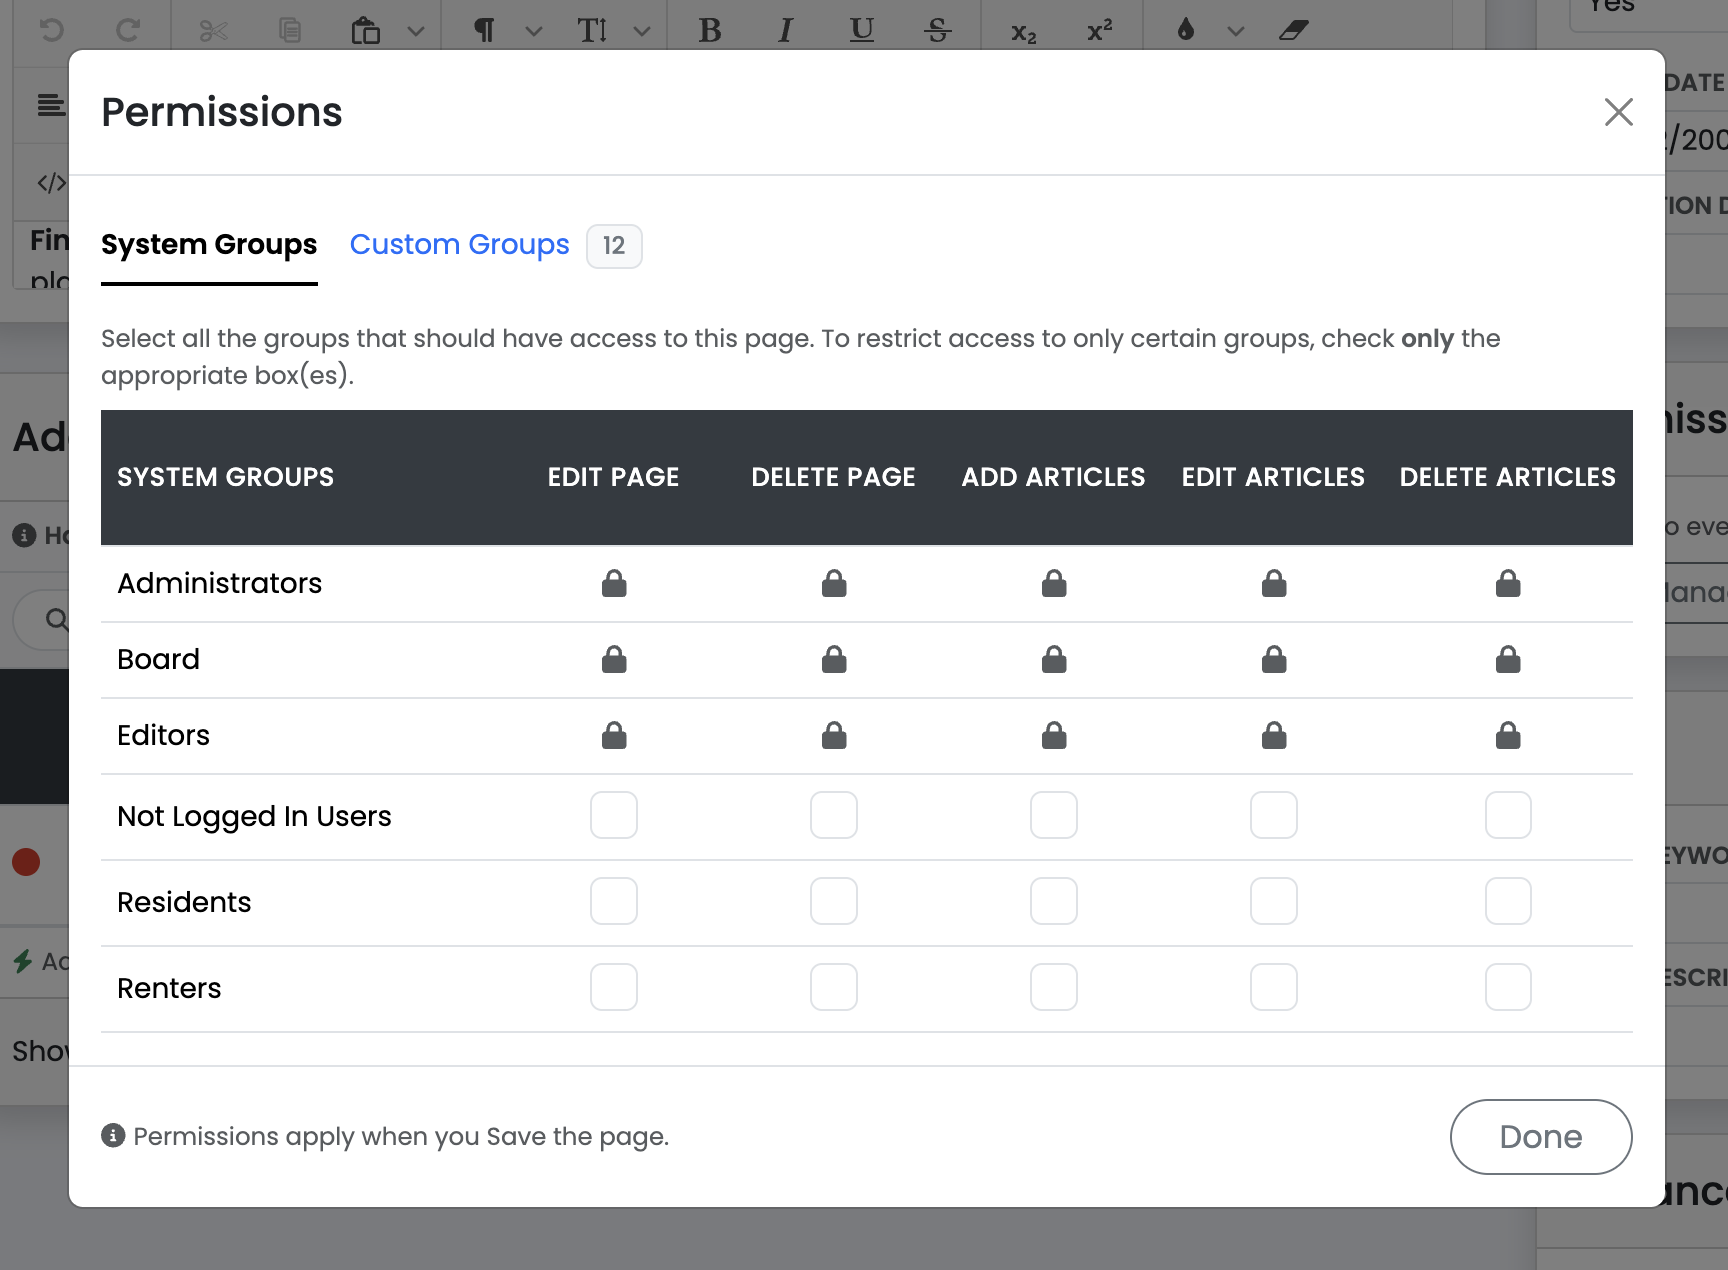Click the Edit Articles lock icon for Board

coord(1274,659)
